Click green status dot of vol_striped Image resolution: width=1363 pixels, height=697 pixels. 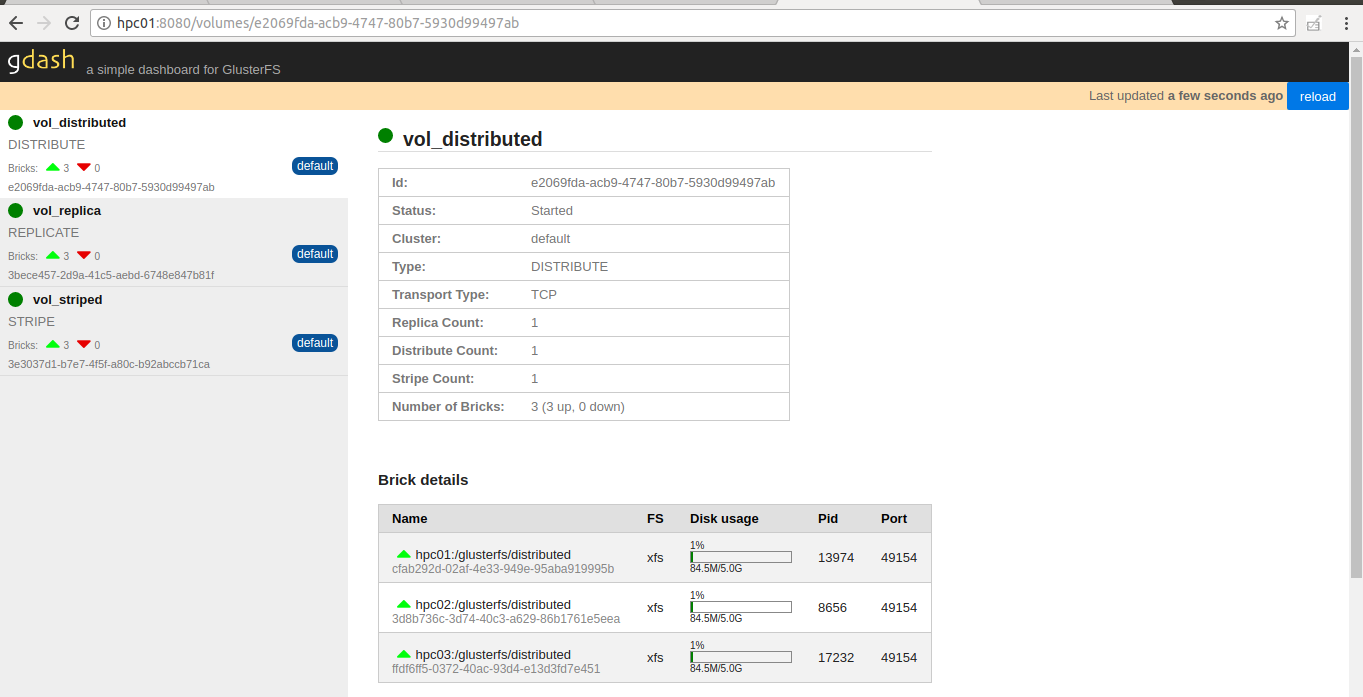16,299
